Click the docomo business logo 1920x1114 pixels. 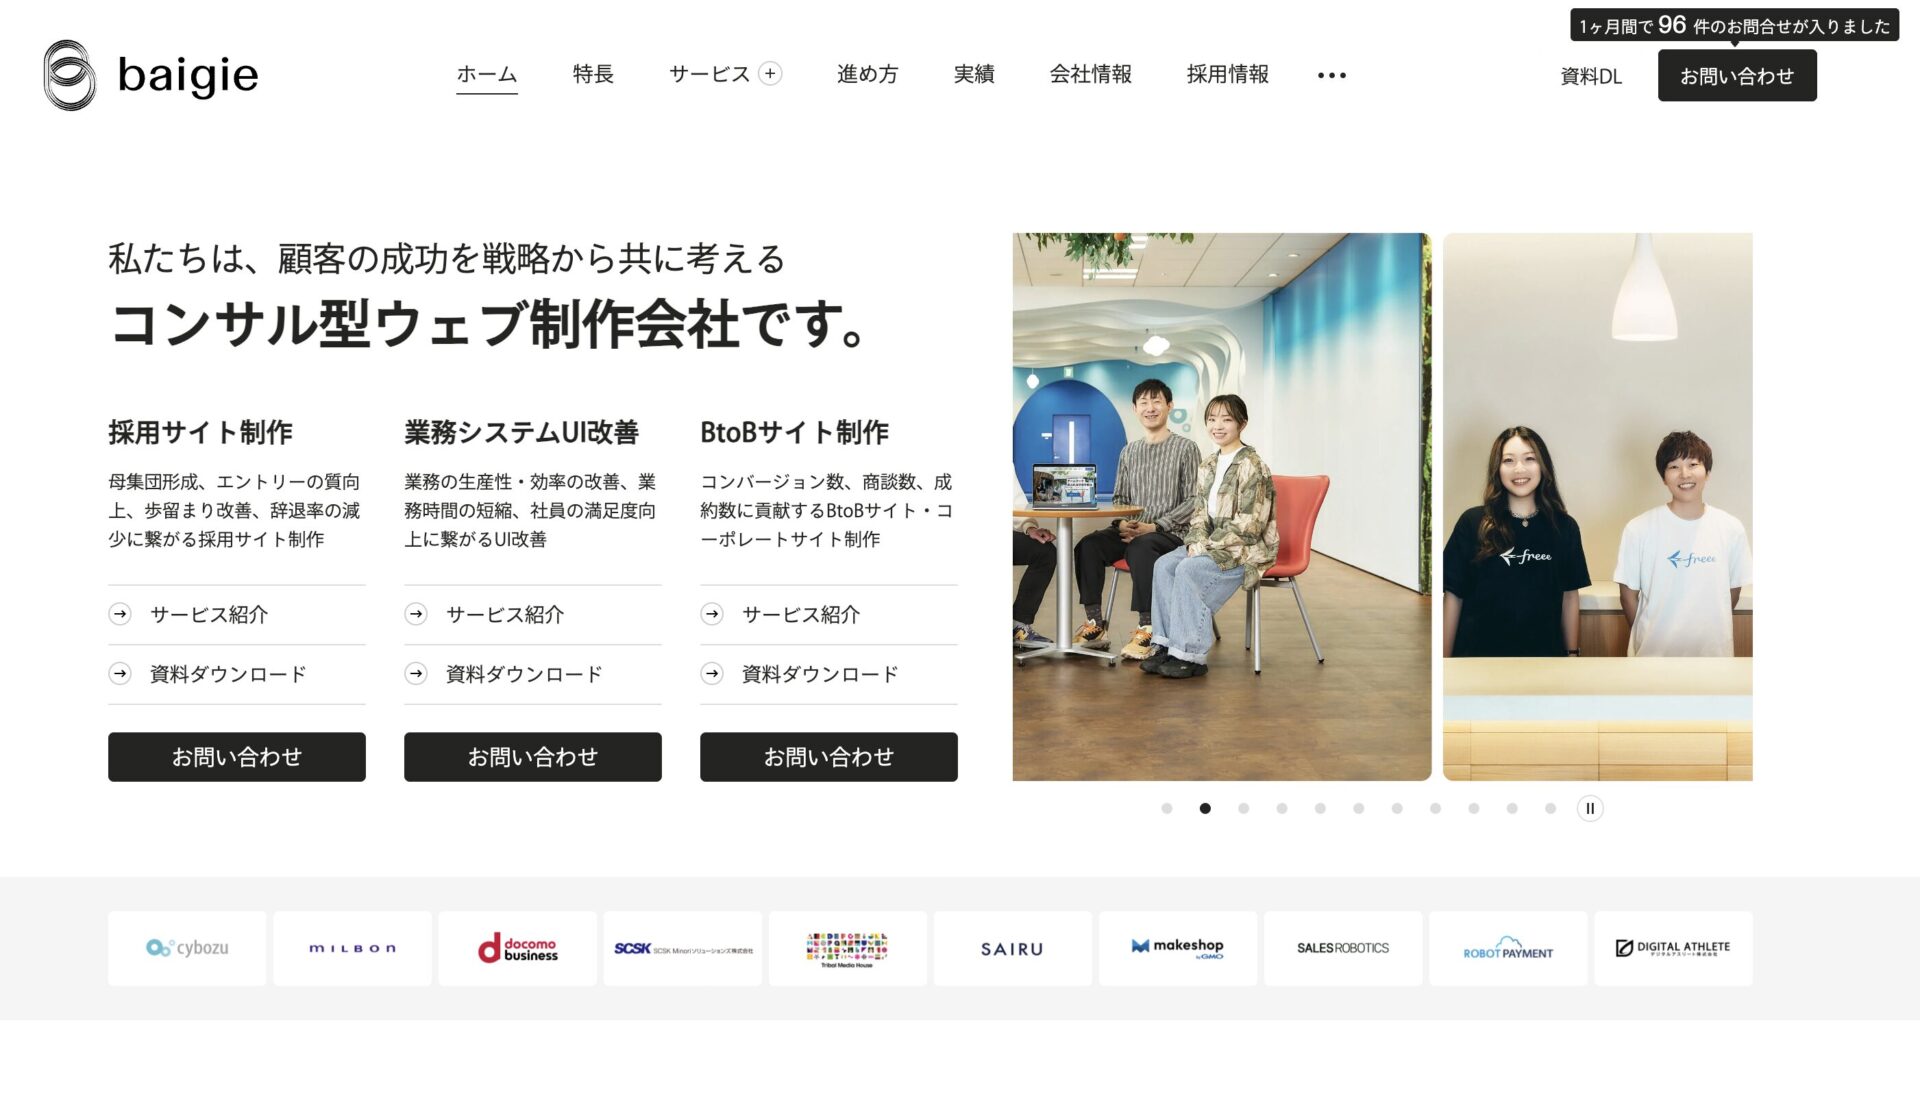(517, 948)
